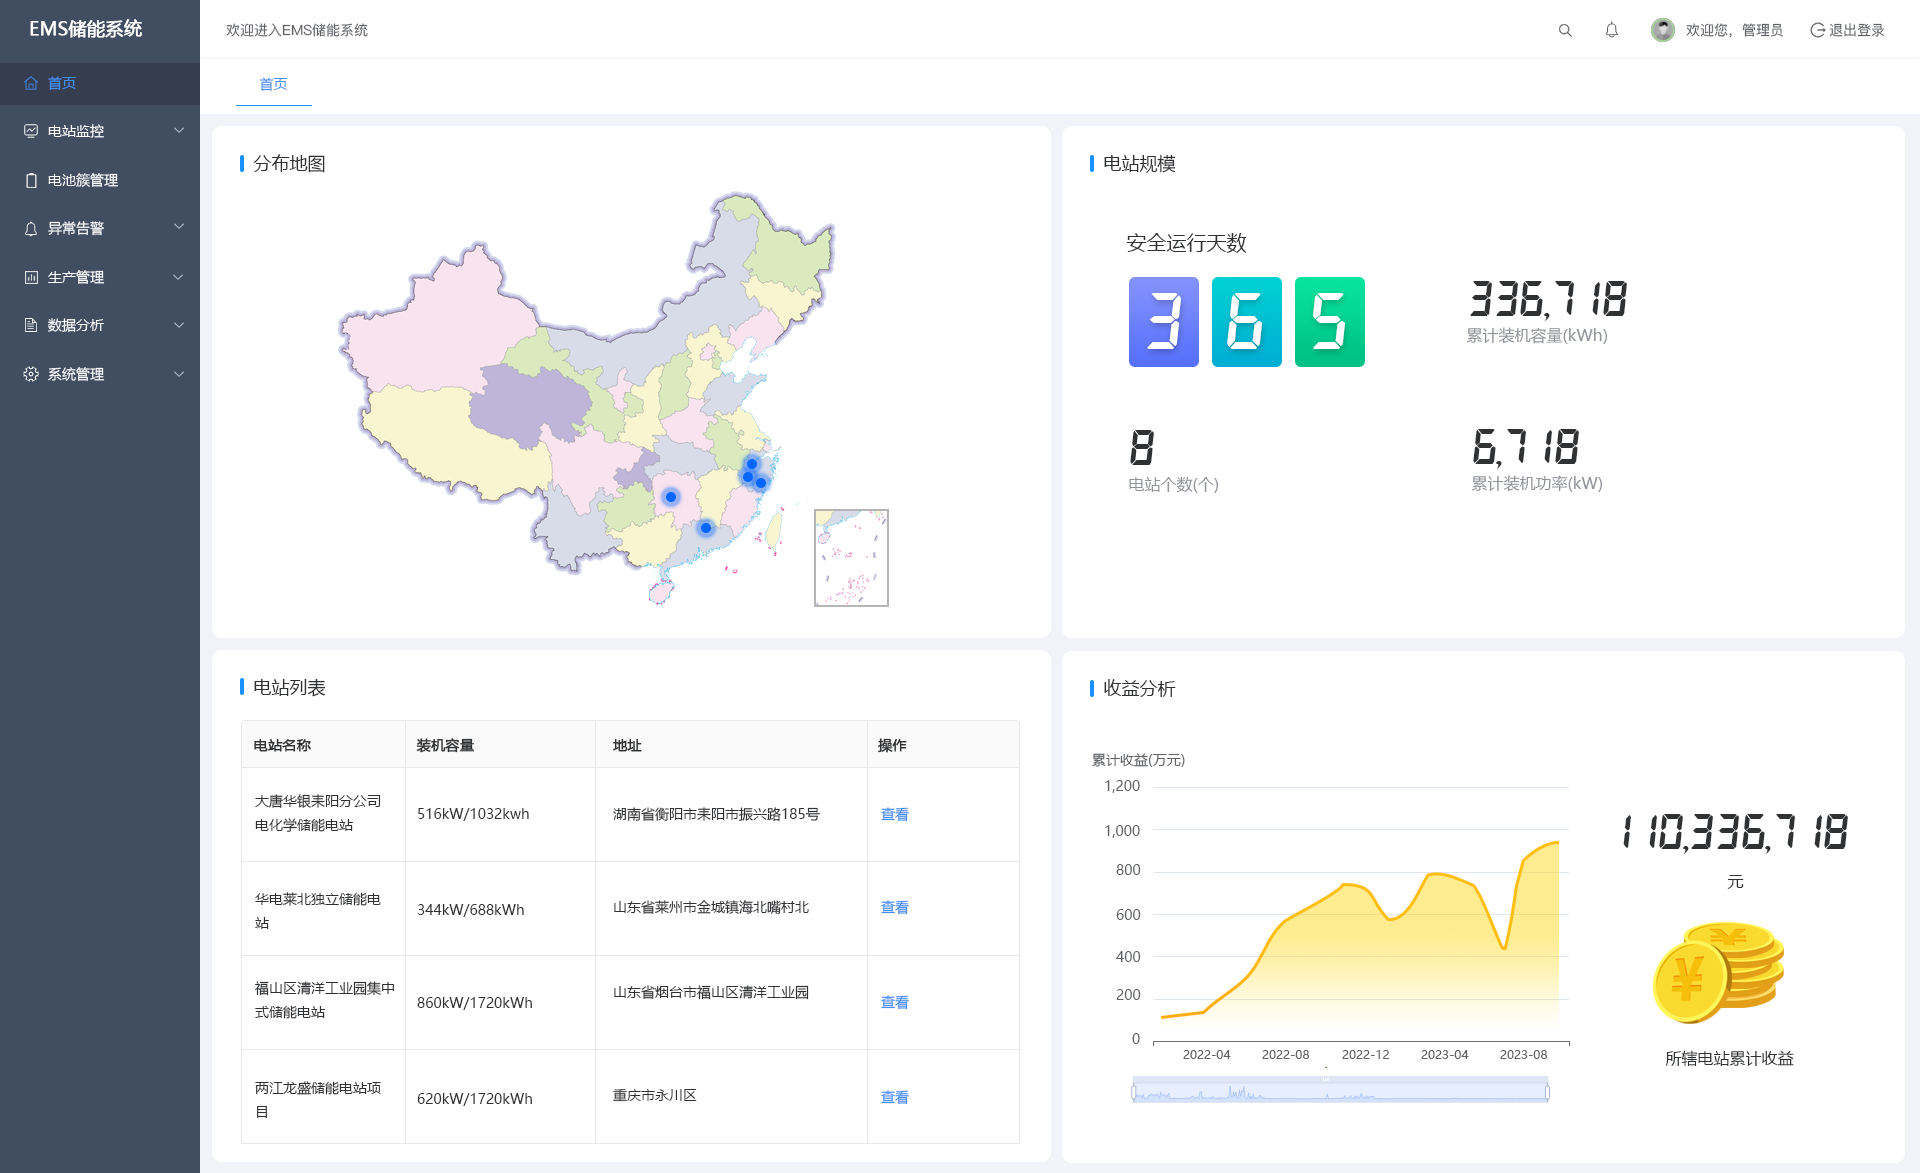Expand the 生产管理 submenu arrow

[179, 277]
